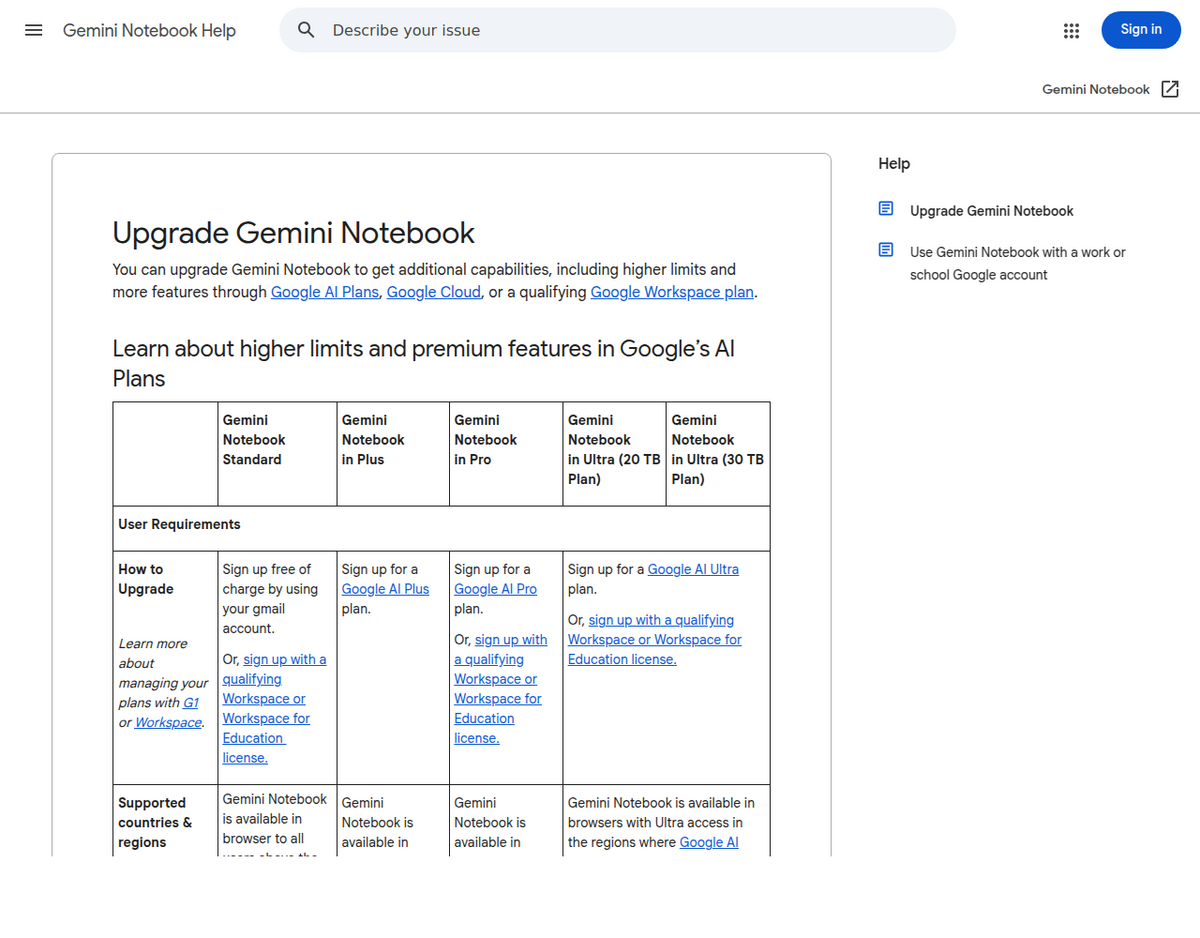
Task: Open the Google AI Pro plan link
Action: coord(495,589)
